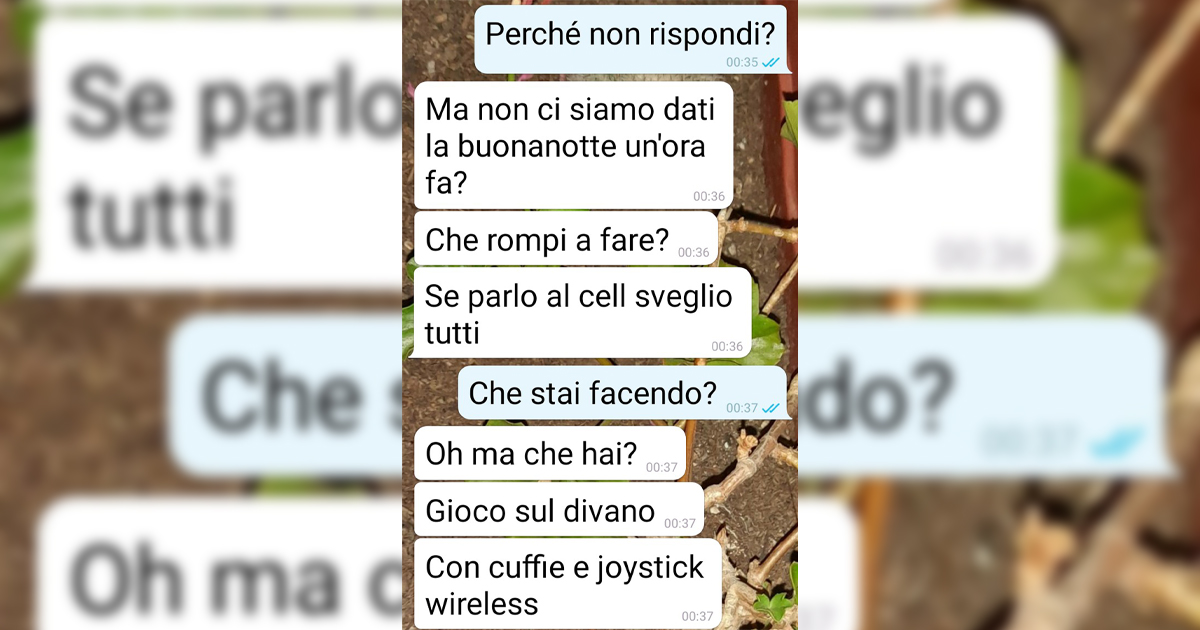This screenshot has height=630, width=1200.
Task: Select the 'Con cuffie e joystick wireless' message
Action: 567,584
